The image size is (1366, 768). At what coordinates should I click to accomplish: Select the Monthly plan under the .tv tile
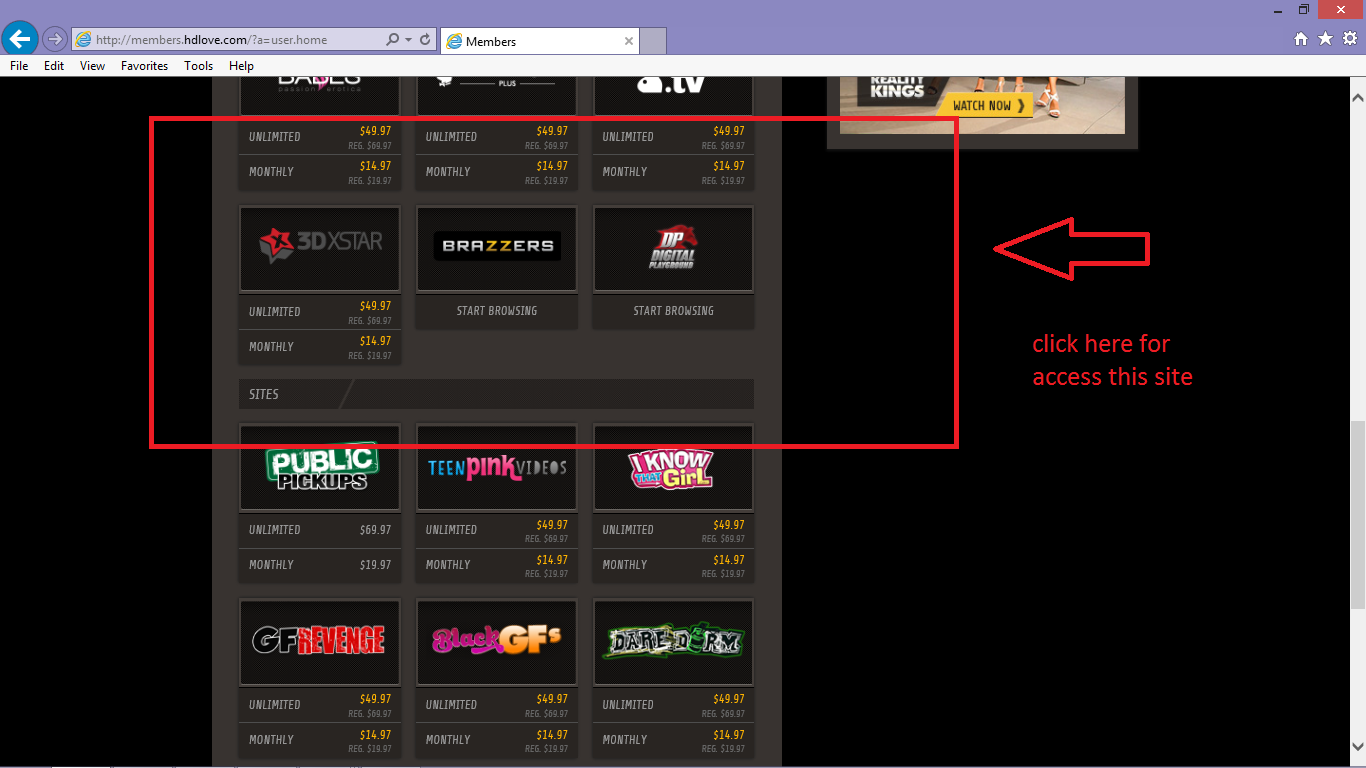click(x=673, y=172)
